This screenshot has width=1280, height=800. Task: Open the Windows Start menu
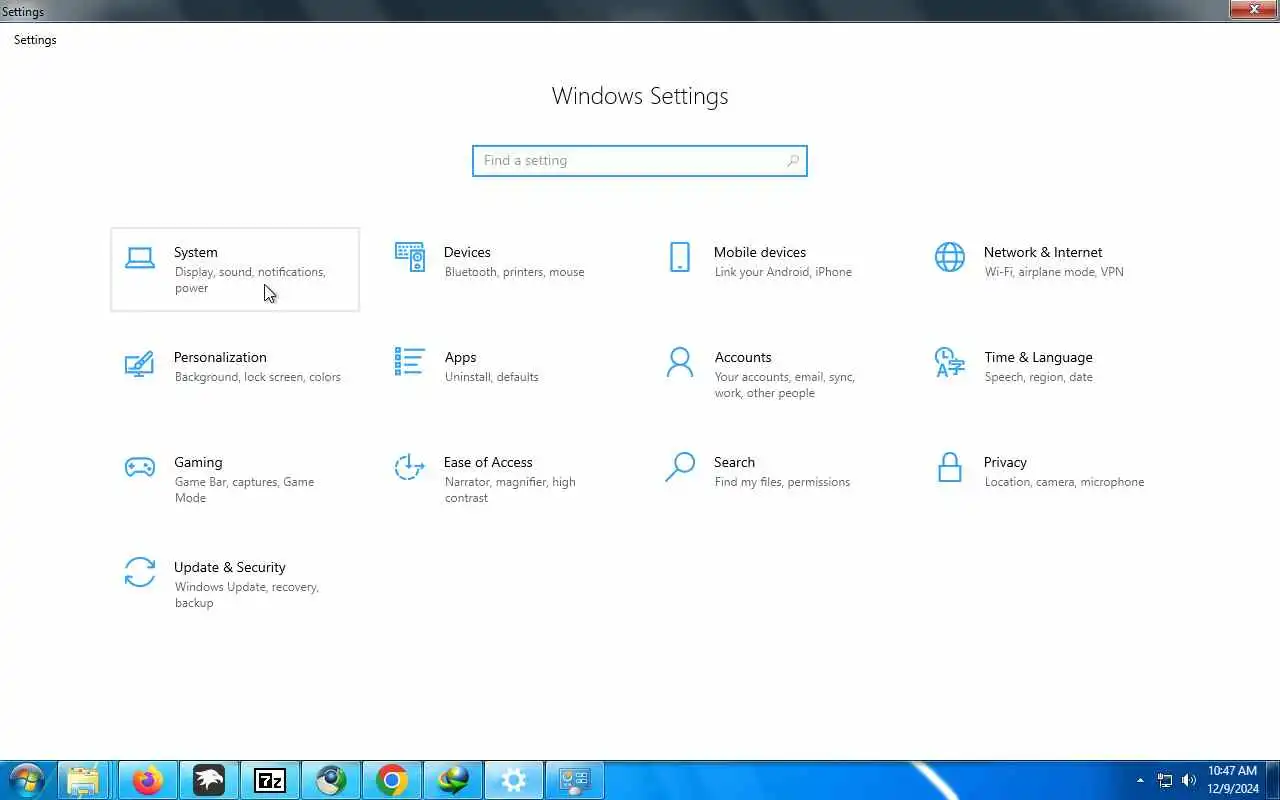point(27,780)
